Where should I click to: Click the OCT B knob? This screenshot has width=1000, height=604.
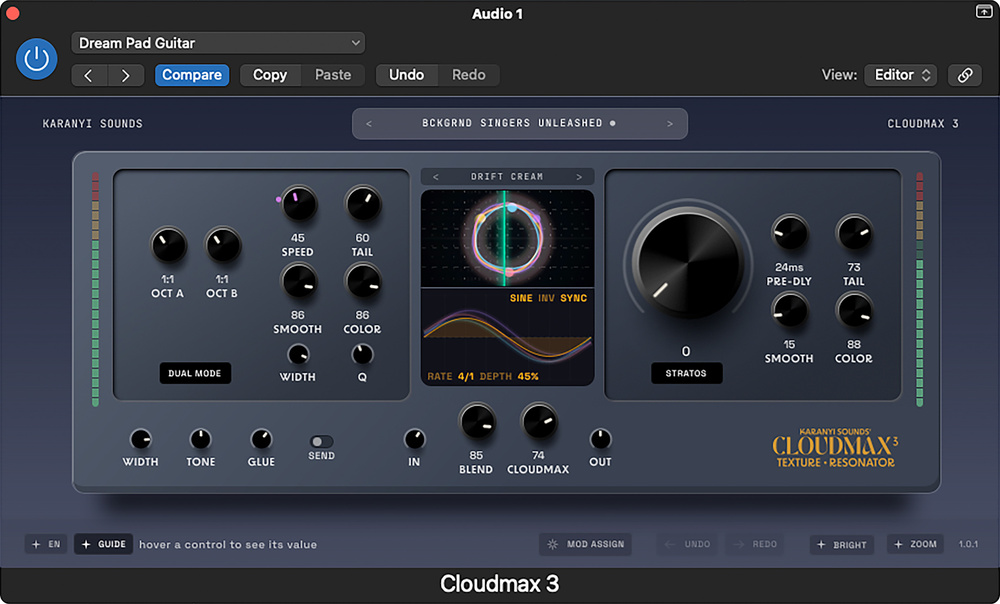(x=223, y=246)
